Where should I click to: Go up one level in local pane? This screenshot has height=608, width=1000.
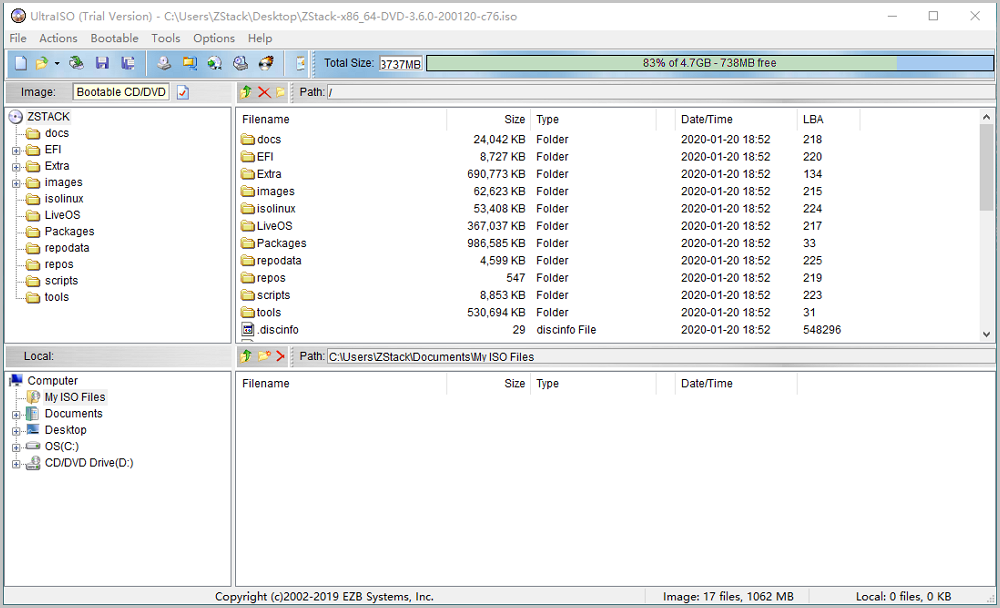[x=246, y=356]
